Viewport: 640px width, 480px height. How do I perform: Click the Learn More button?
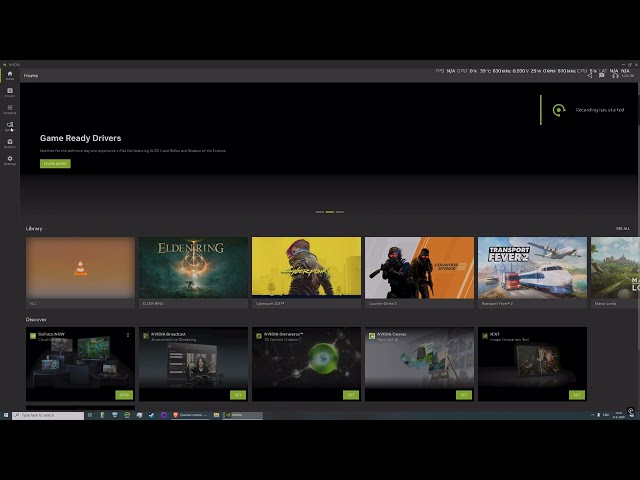click(55, 164)
